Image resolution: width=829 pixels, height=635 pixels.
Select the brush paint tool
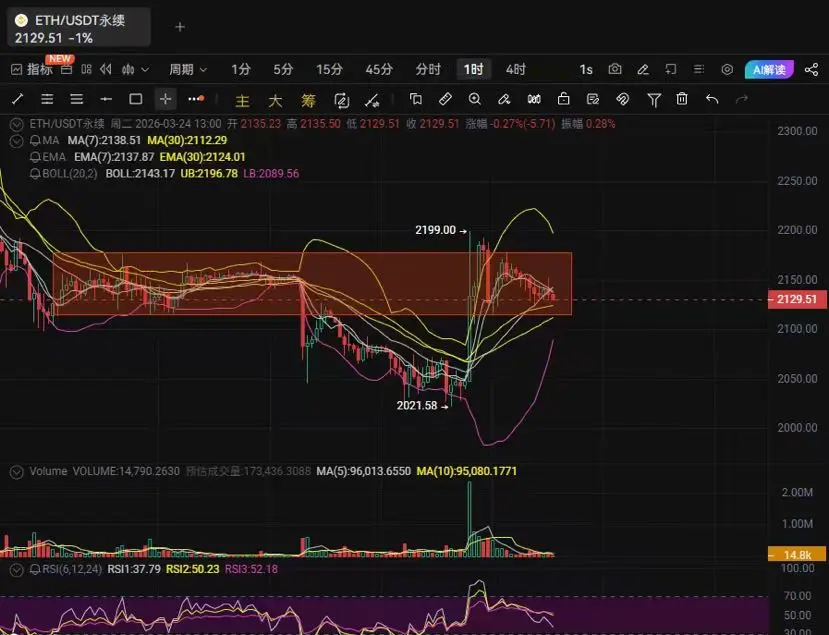504,99
